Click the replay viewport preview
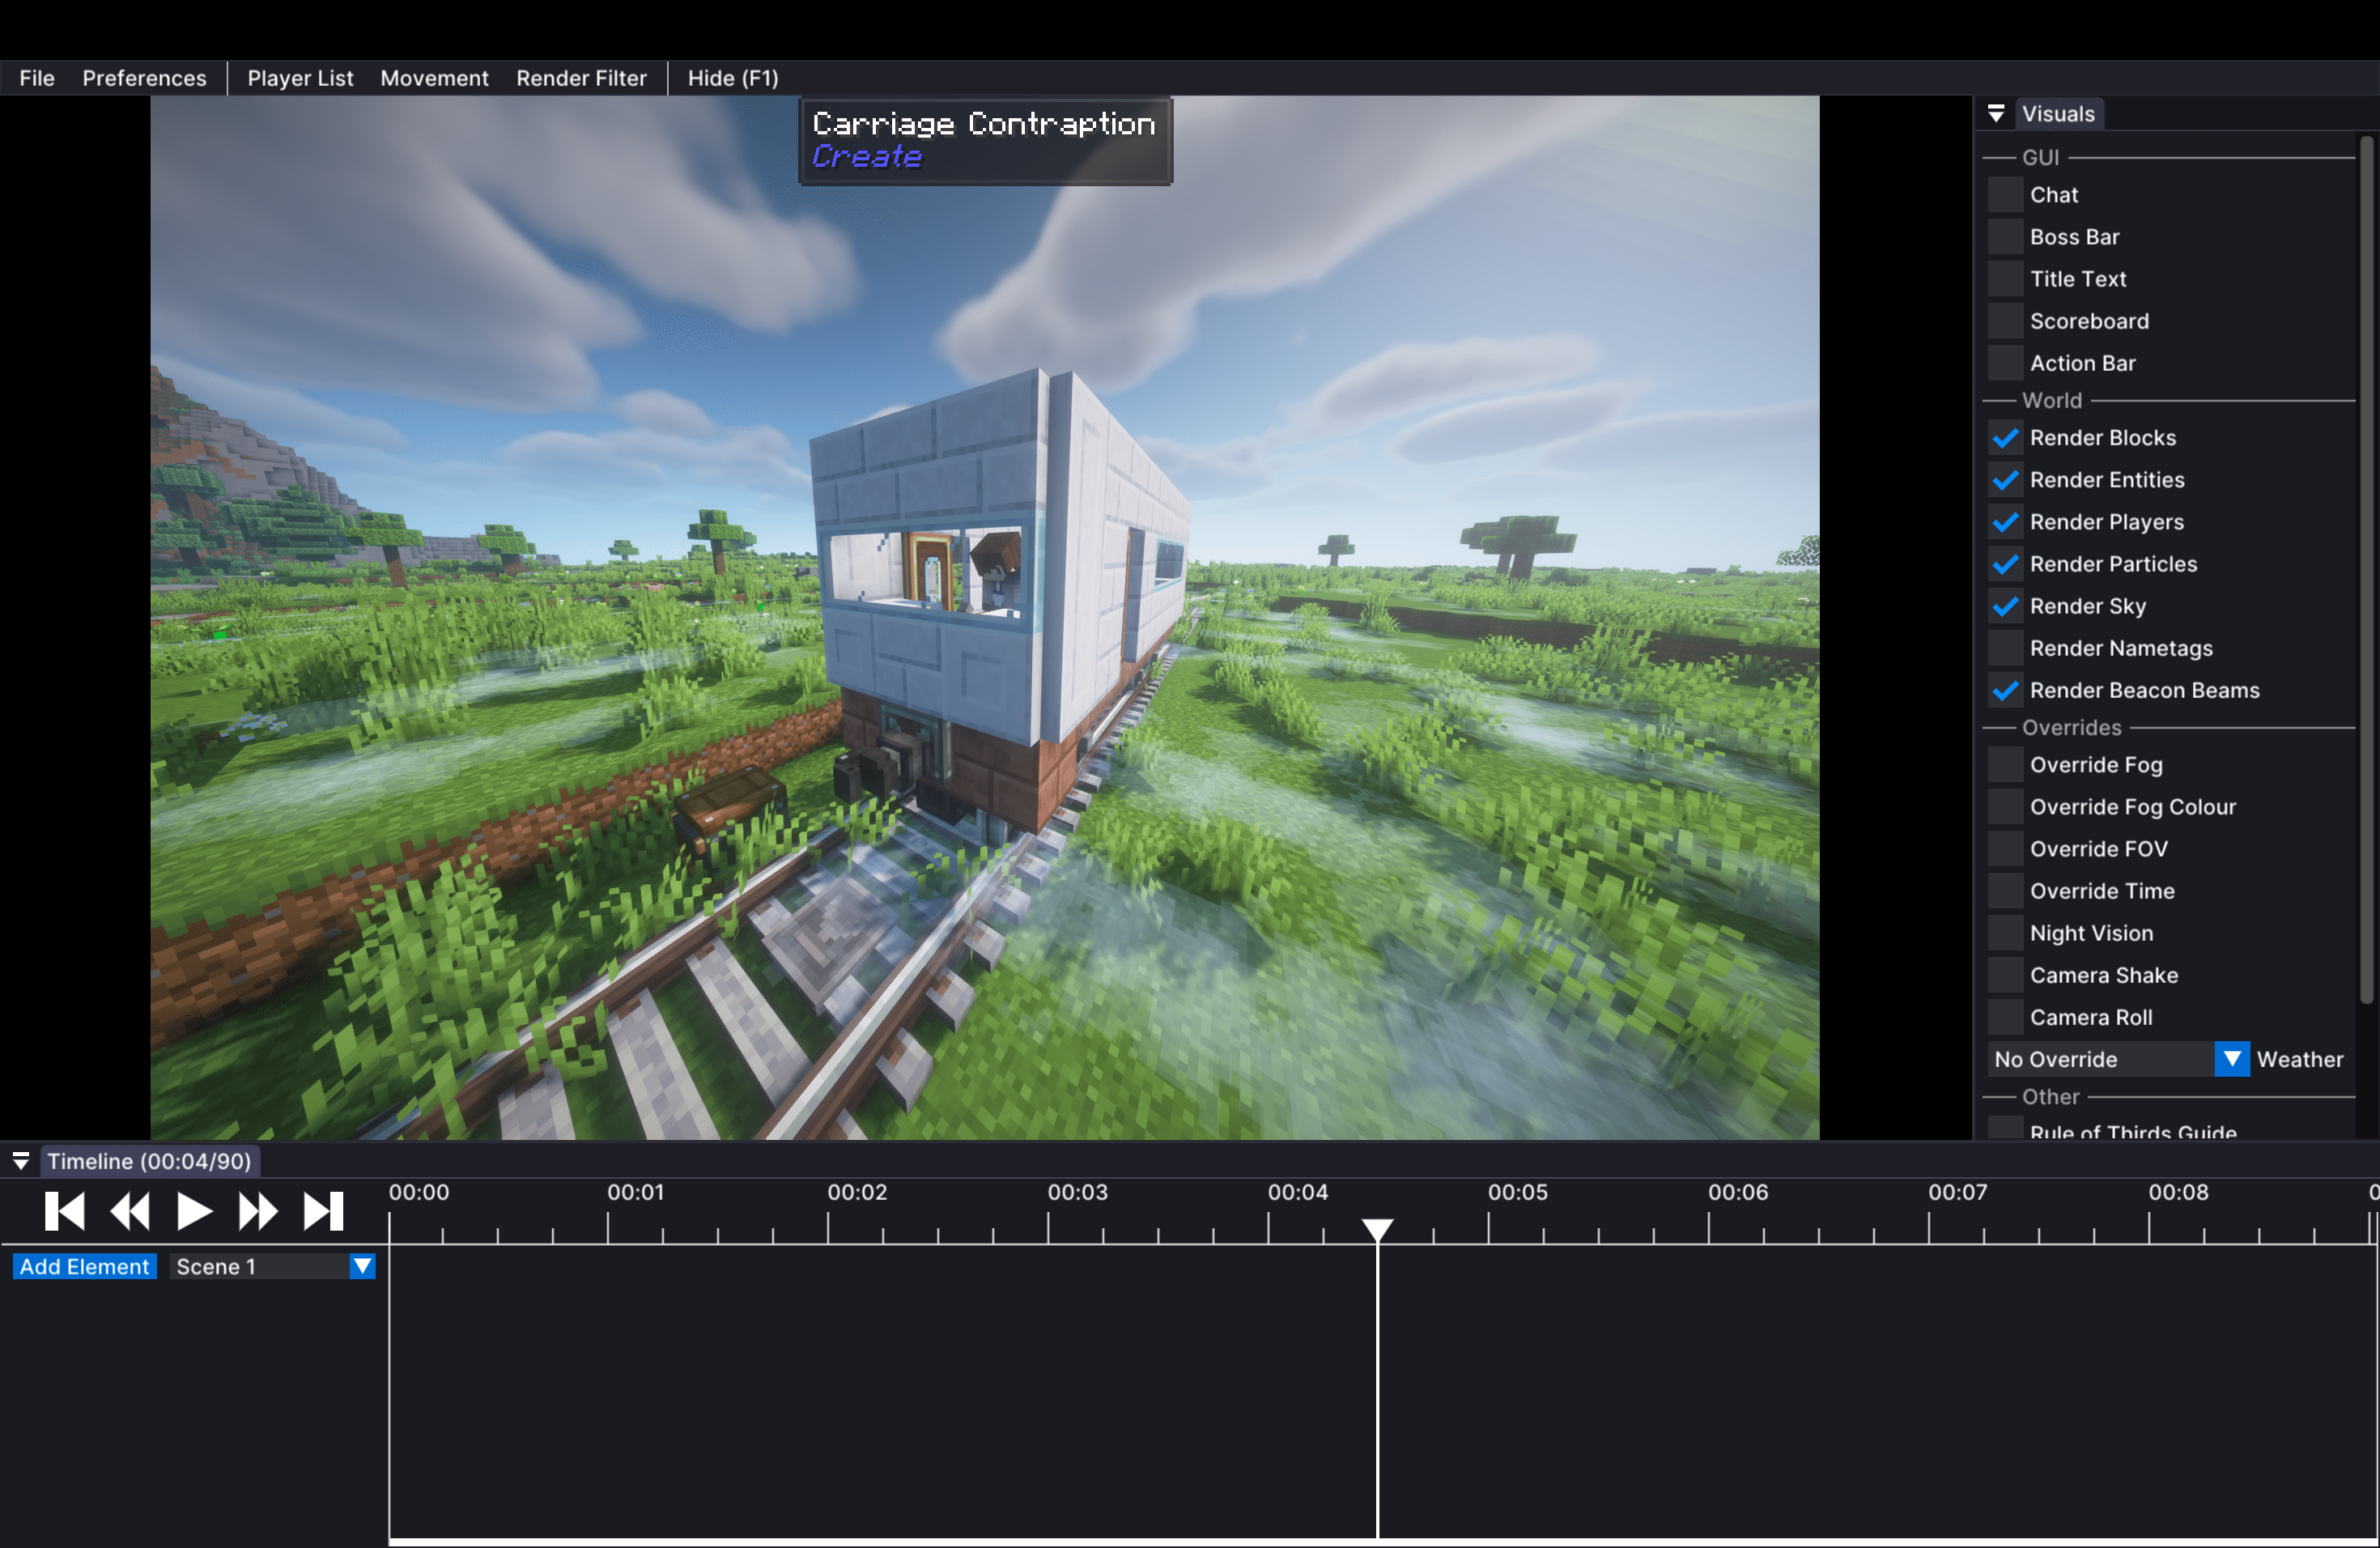 click(985, 617)
